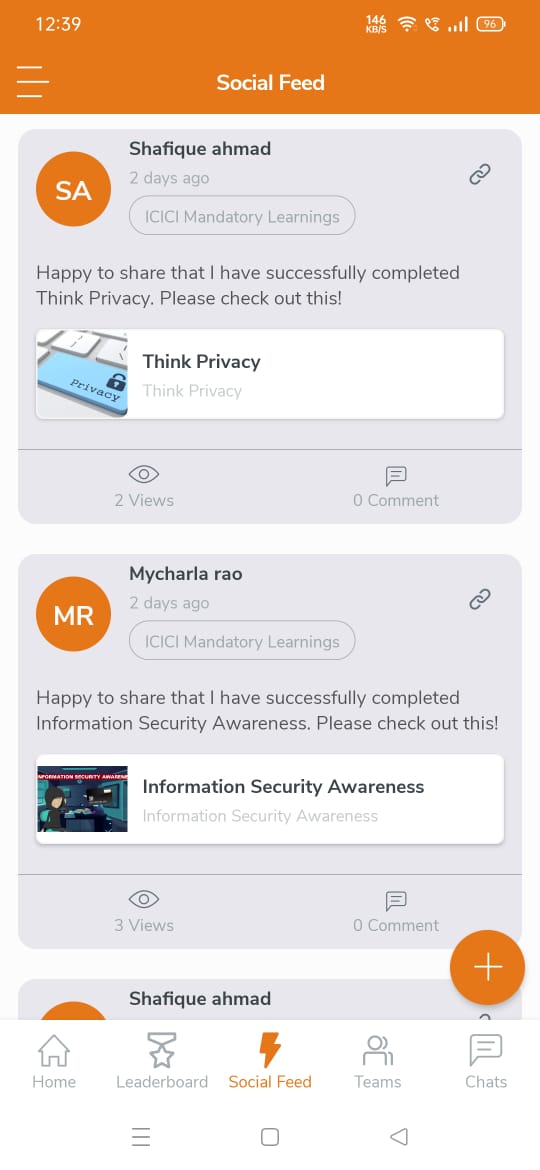This screenshot has height=1170, width=540.
Task: Open comments on Information Security Awareness post
Action: click(396, 912)
